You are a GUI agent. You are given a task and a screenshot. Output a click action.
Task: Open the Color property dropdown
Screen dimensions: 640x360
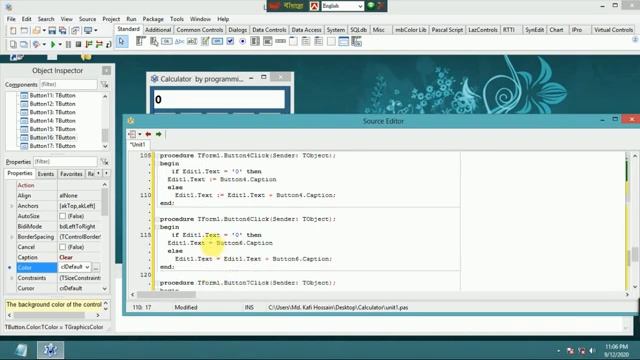(x=87, y=267)
